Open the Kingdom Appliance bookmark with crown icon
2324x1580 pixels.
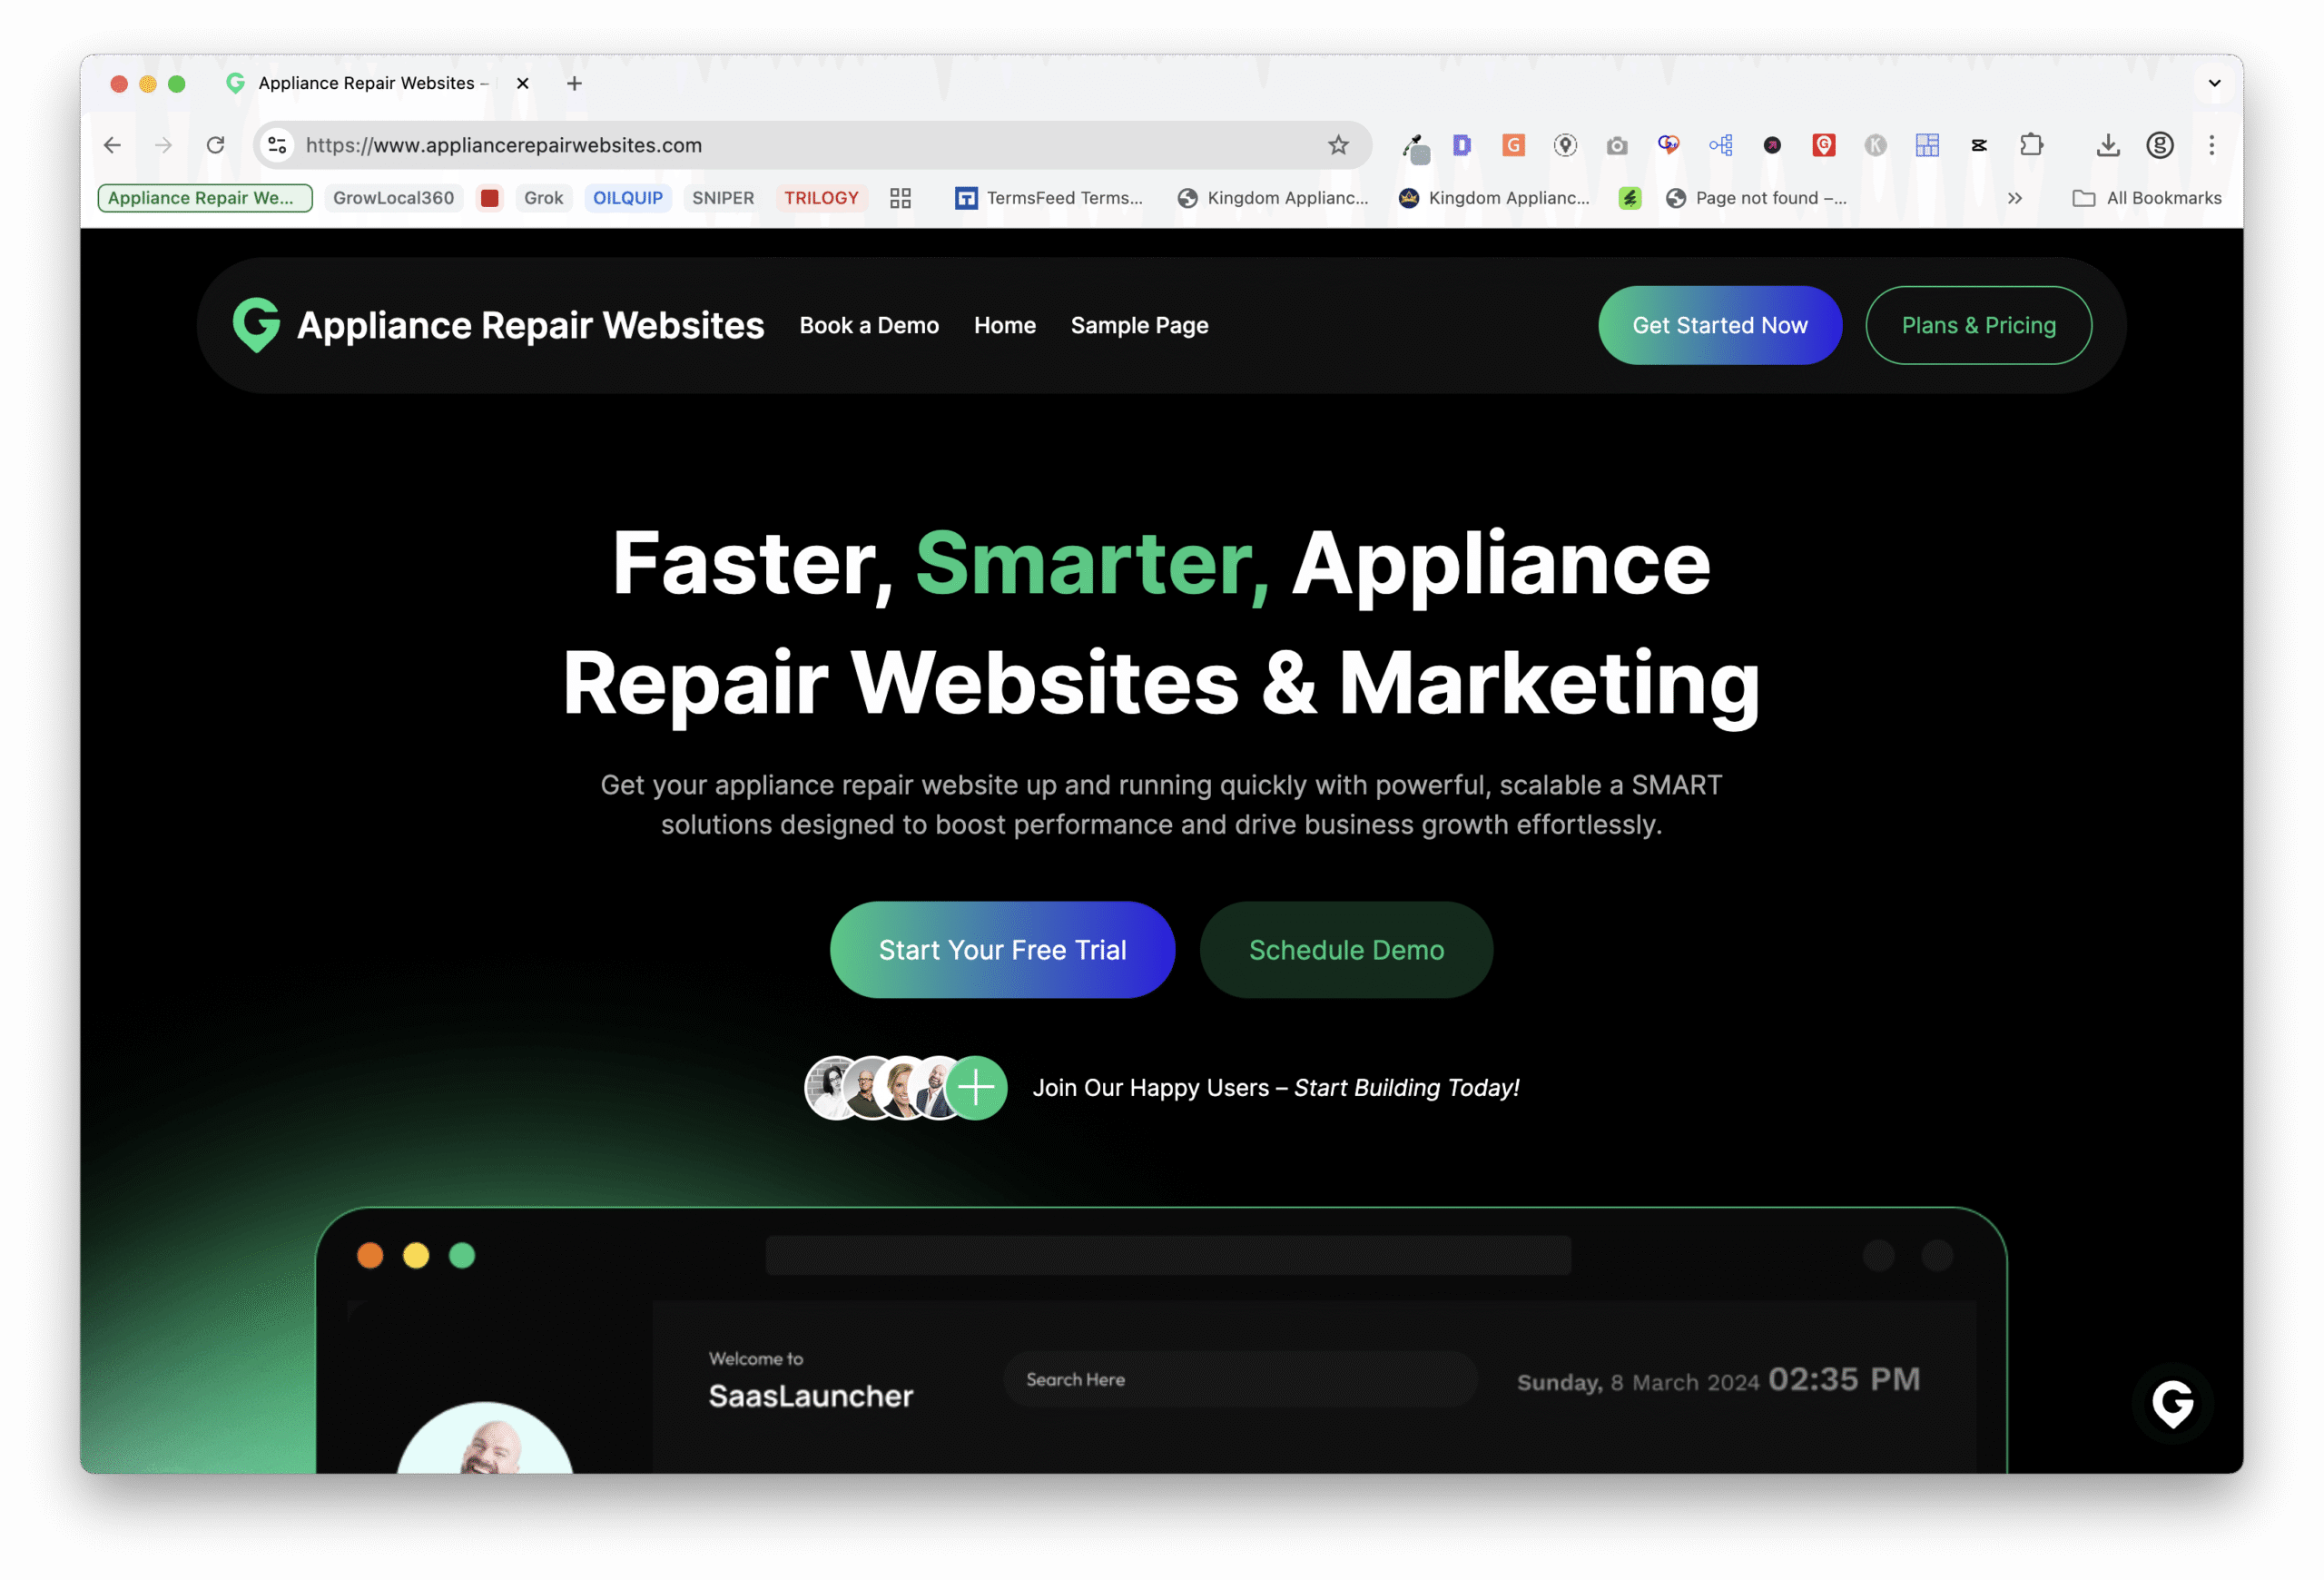point(1494,198)
